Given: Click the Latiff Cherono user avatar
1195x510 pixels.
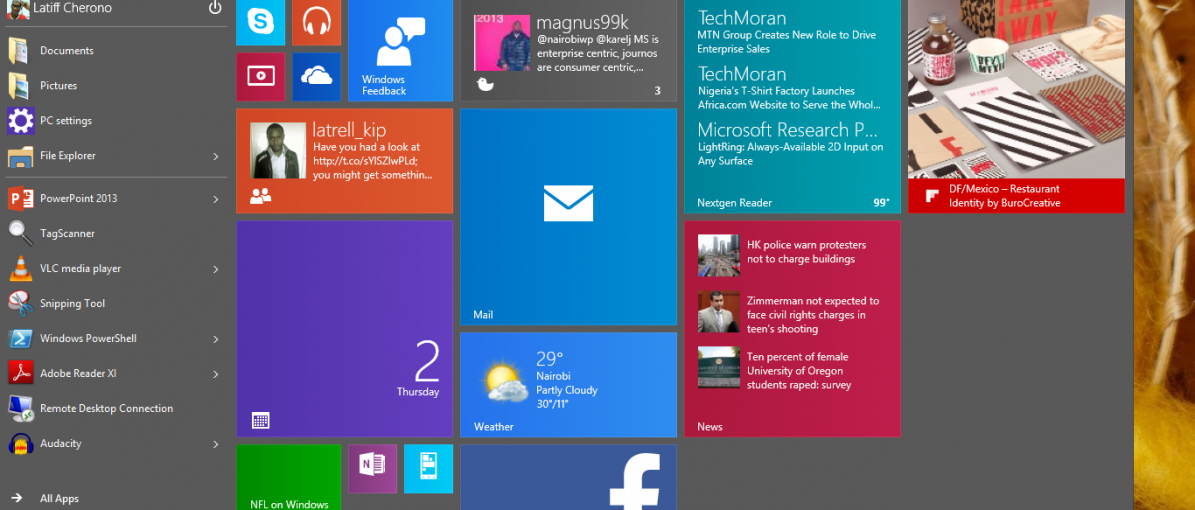Looking at the screenshot, I should (x=18, y=8).
